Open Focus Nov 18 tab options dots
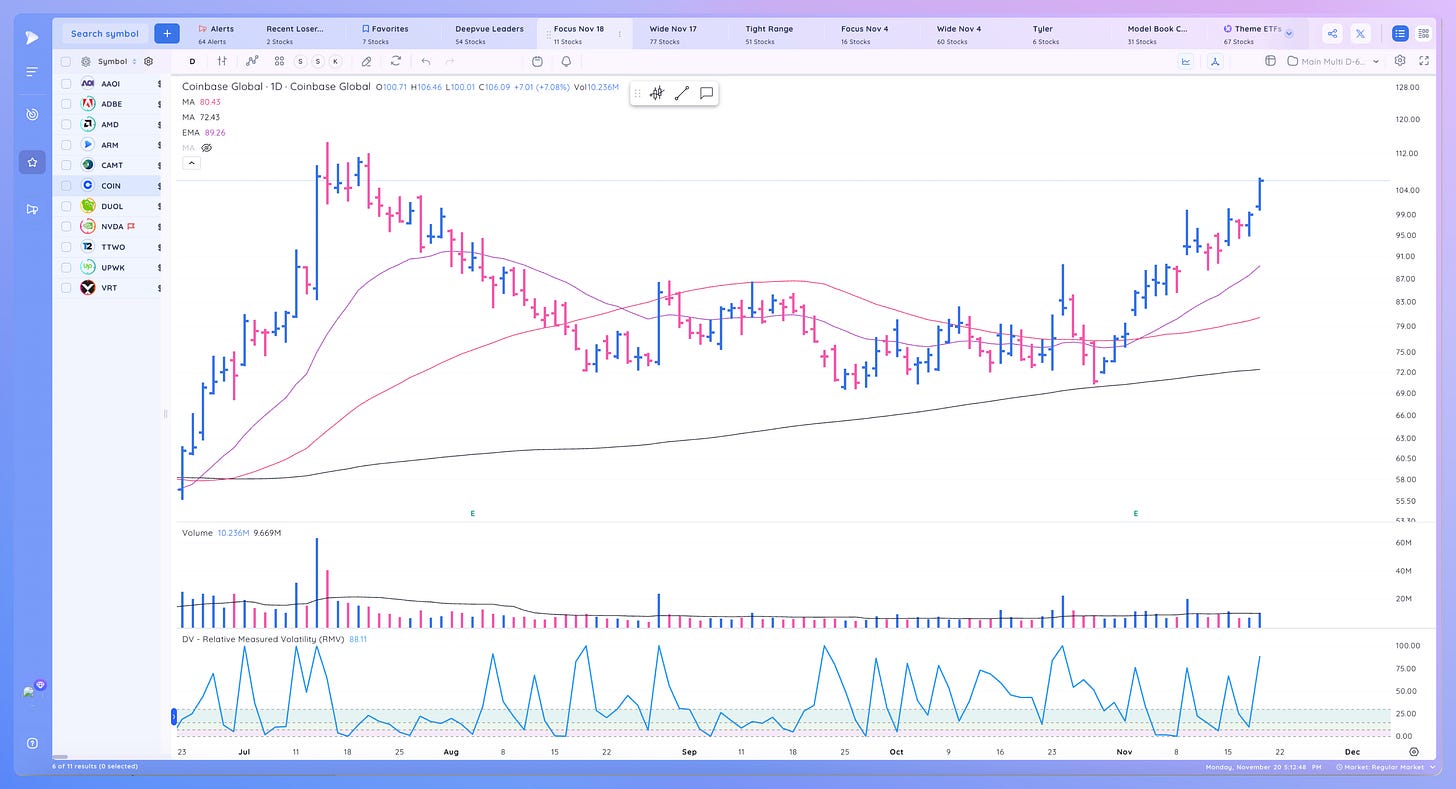1456x789 pixels. [619, 34]
